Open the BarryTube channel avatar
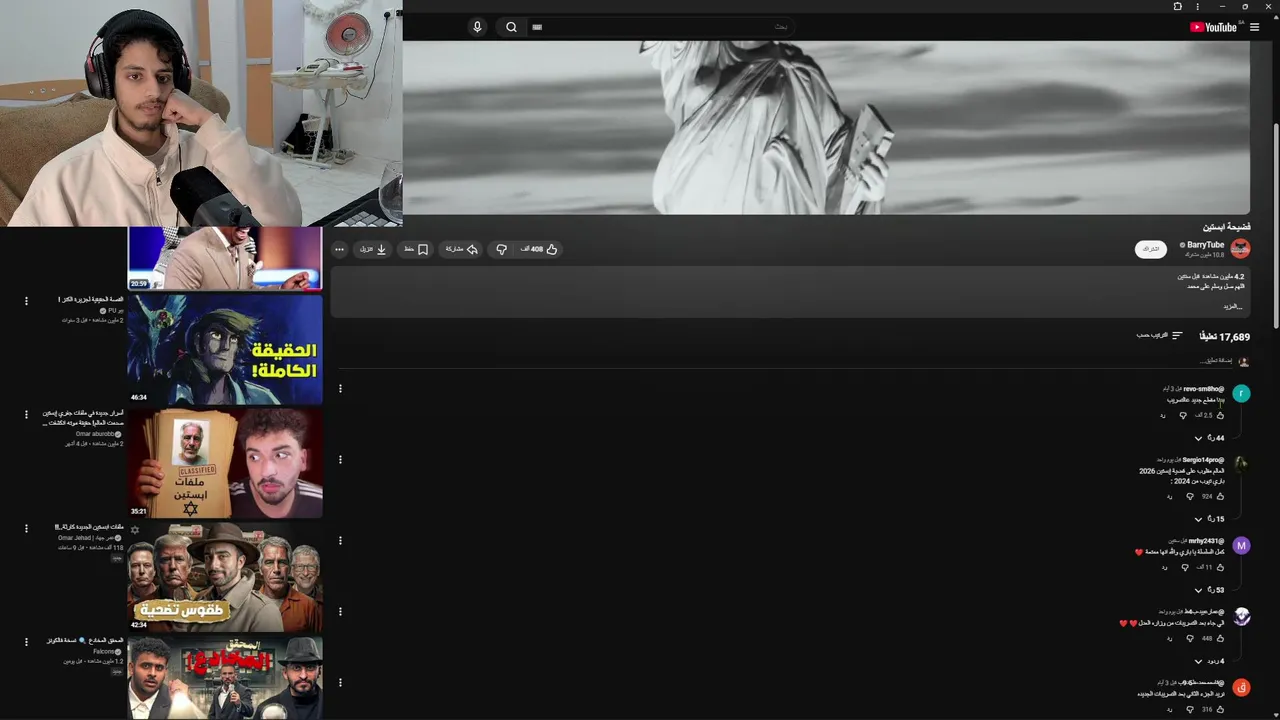The width and height of the screenshot is (1280, 720). [x=1240, y=248]
